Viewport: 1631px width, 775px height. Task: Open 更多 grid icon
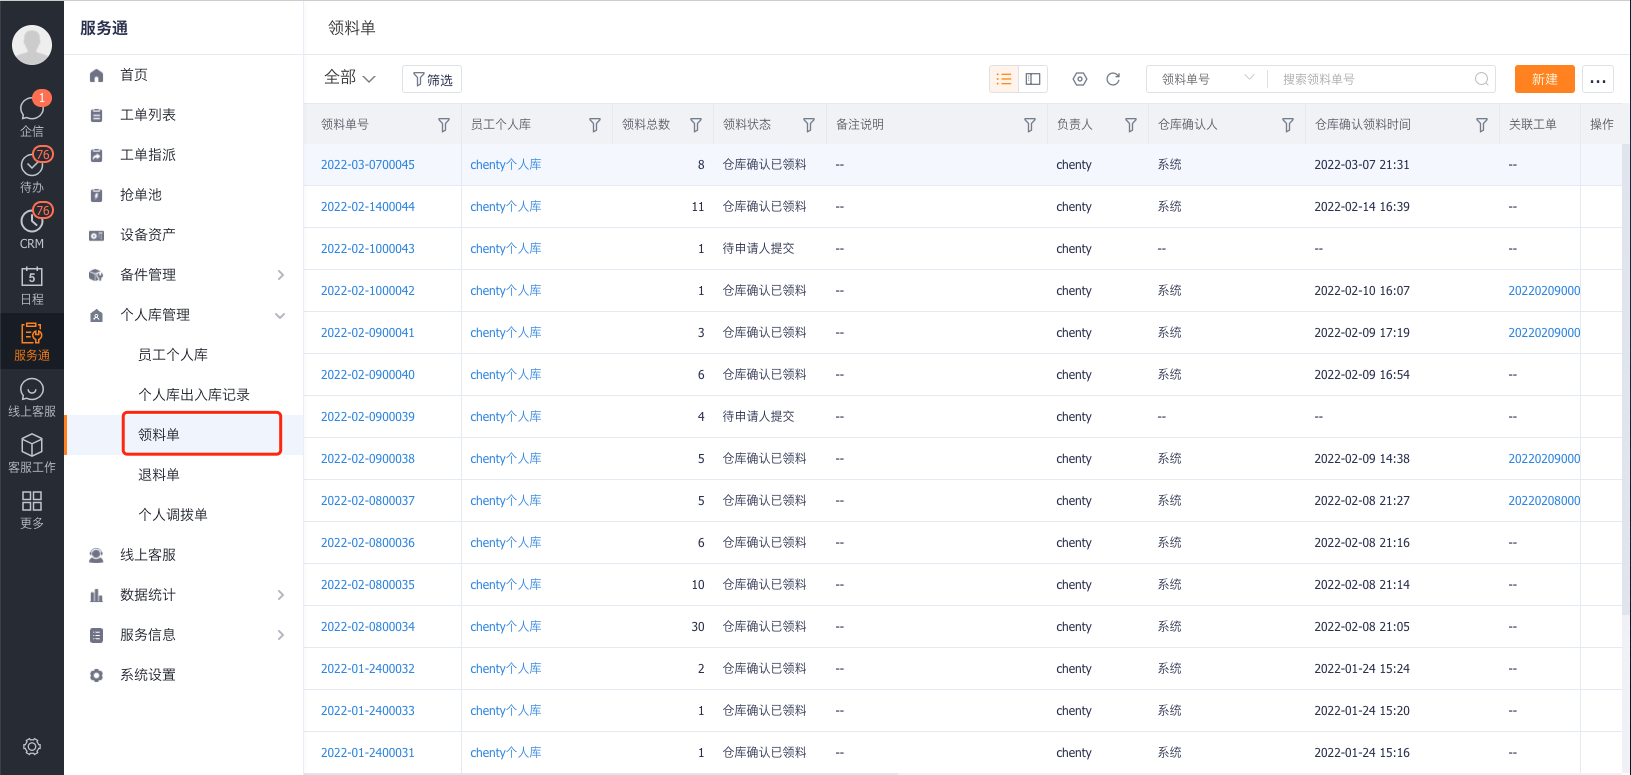click(32, 508)
